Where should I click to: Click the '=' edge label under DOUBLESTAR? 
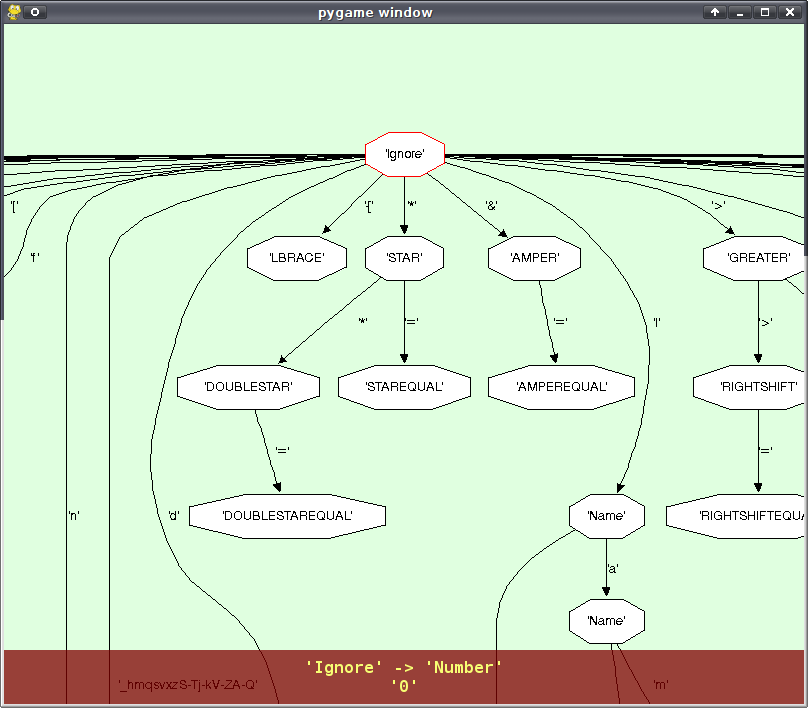point(282,450)
